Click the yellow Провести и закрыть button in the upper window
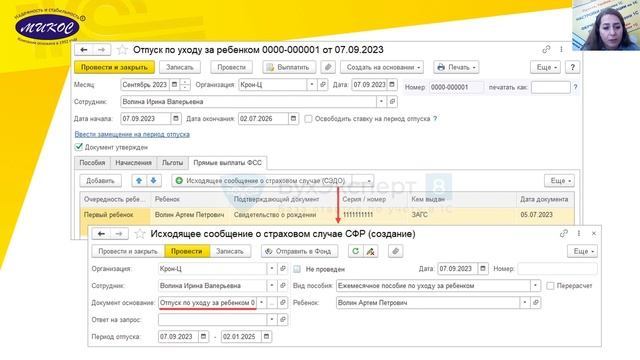 pos(114,67)
